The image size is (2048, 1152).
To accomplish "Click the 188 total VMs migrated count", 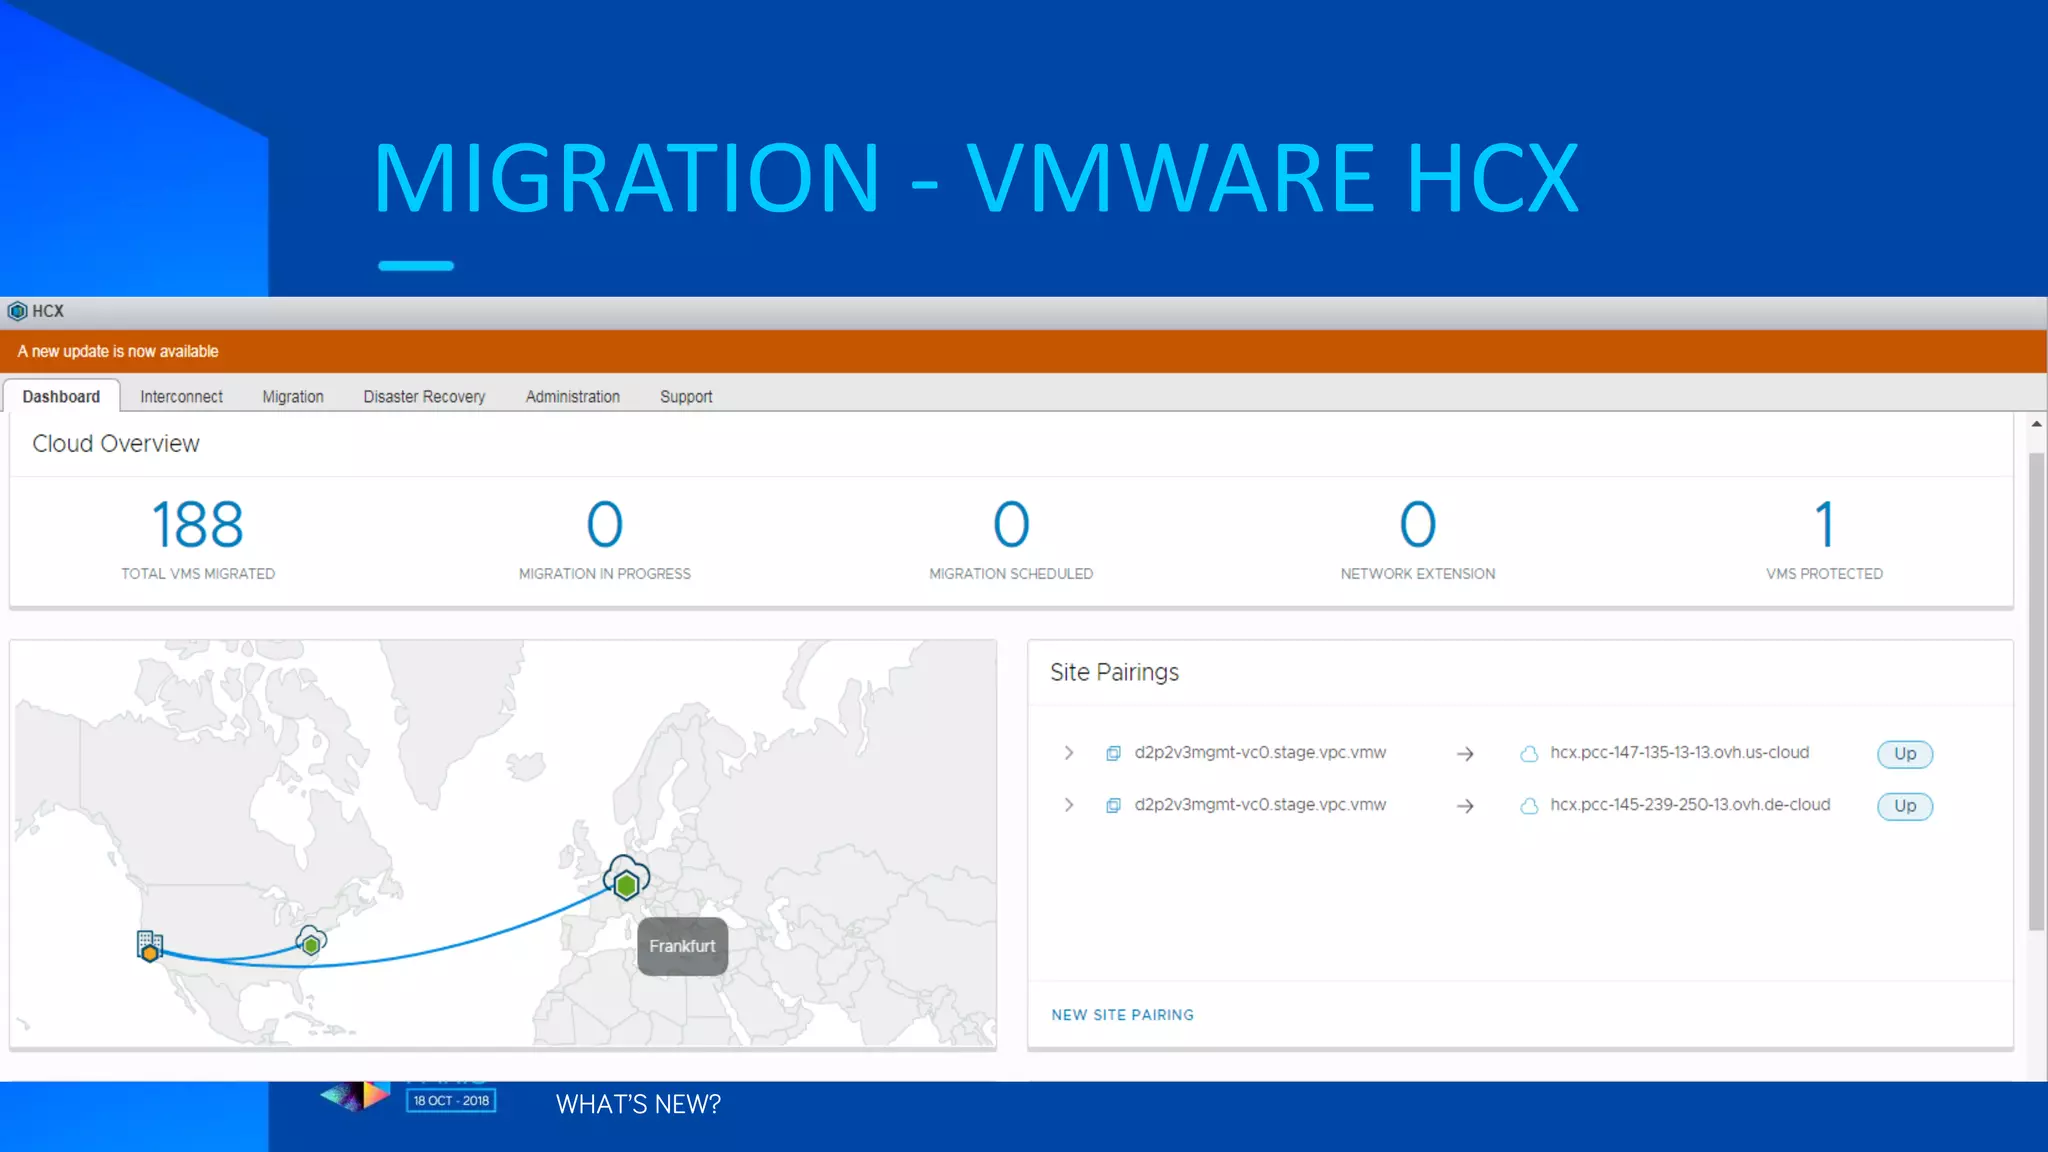I will coord(197,524).
